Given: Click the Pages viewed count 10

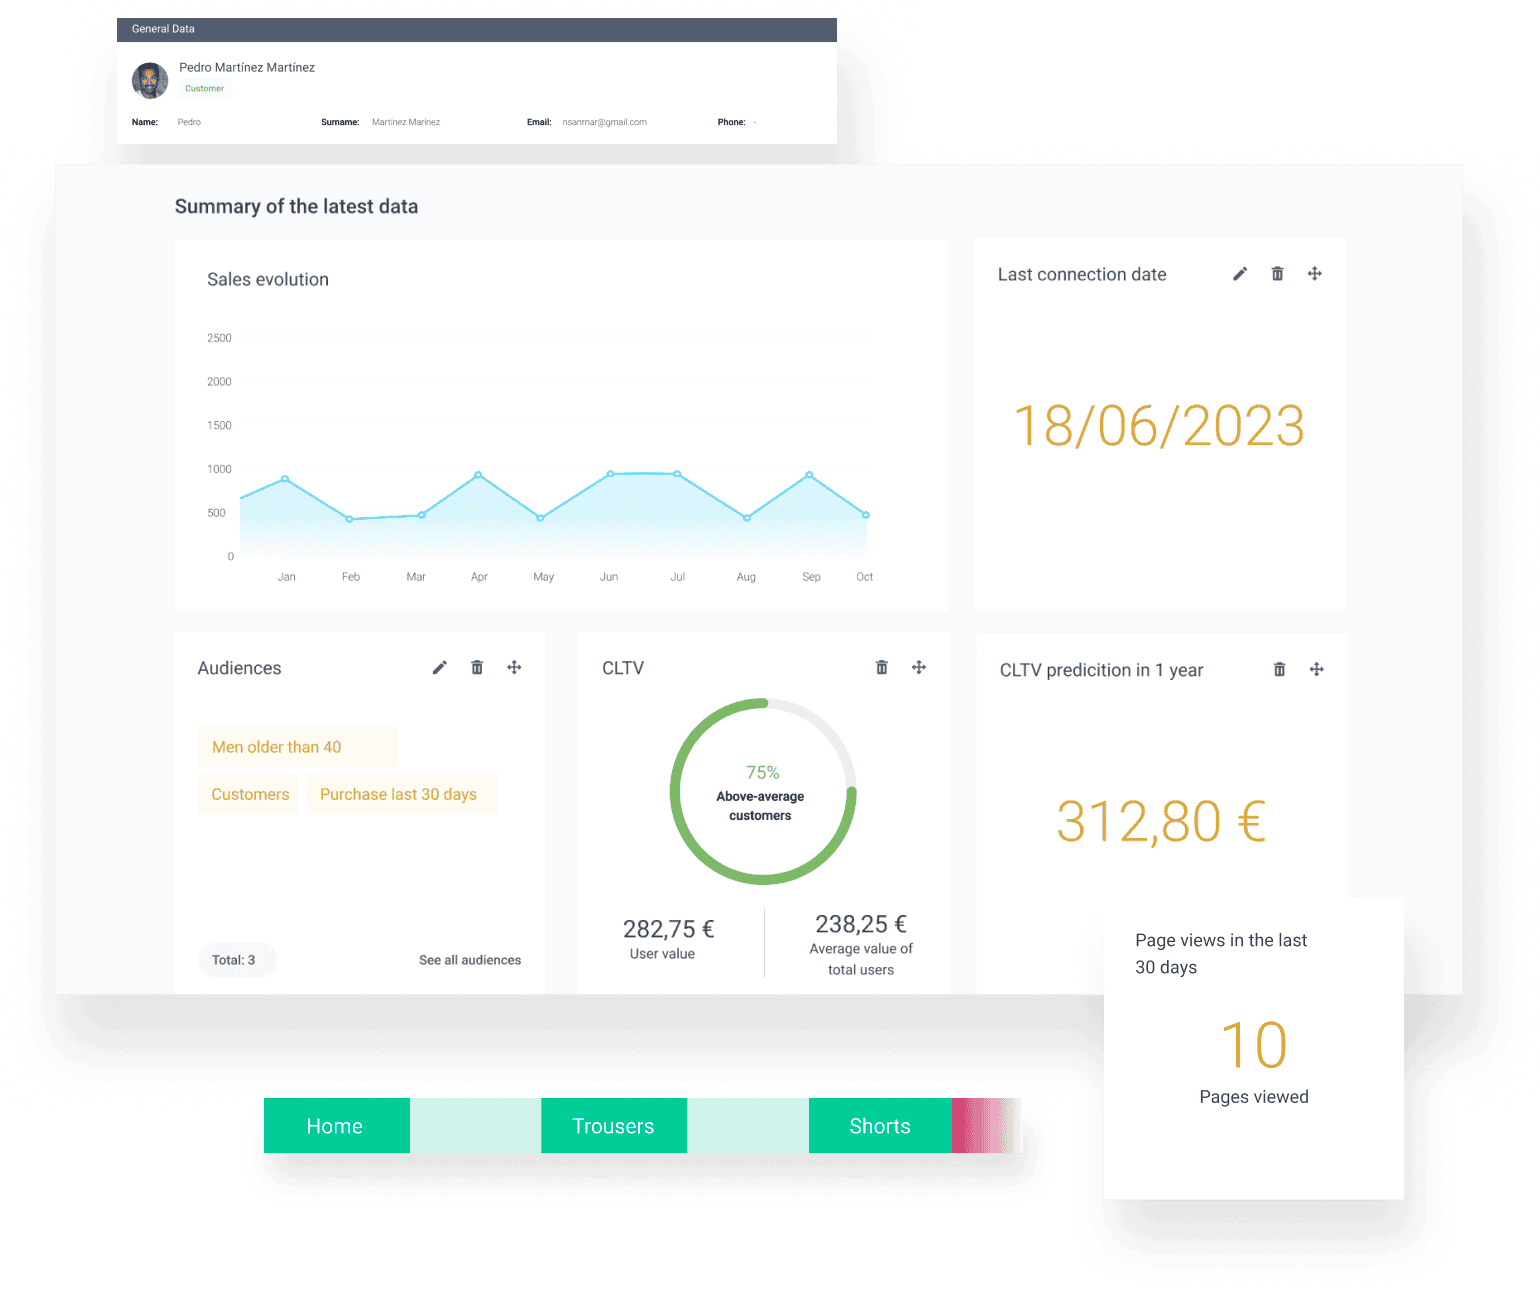Looking at the screenshot, I should click(1254, 1045).
